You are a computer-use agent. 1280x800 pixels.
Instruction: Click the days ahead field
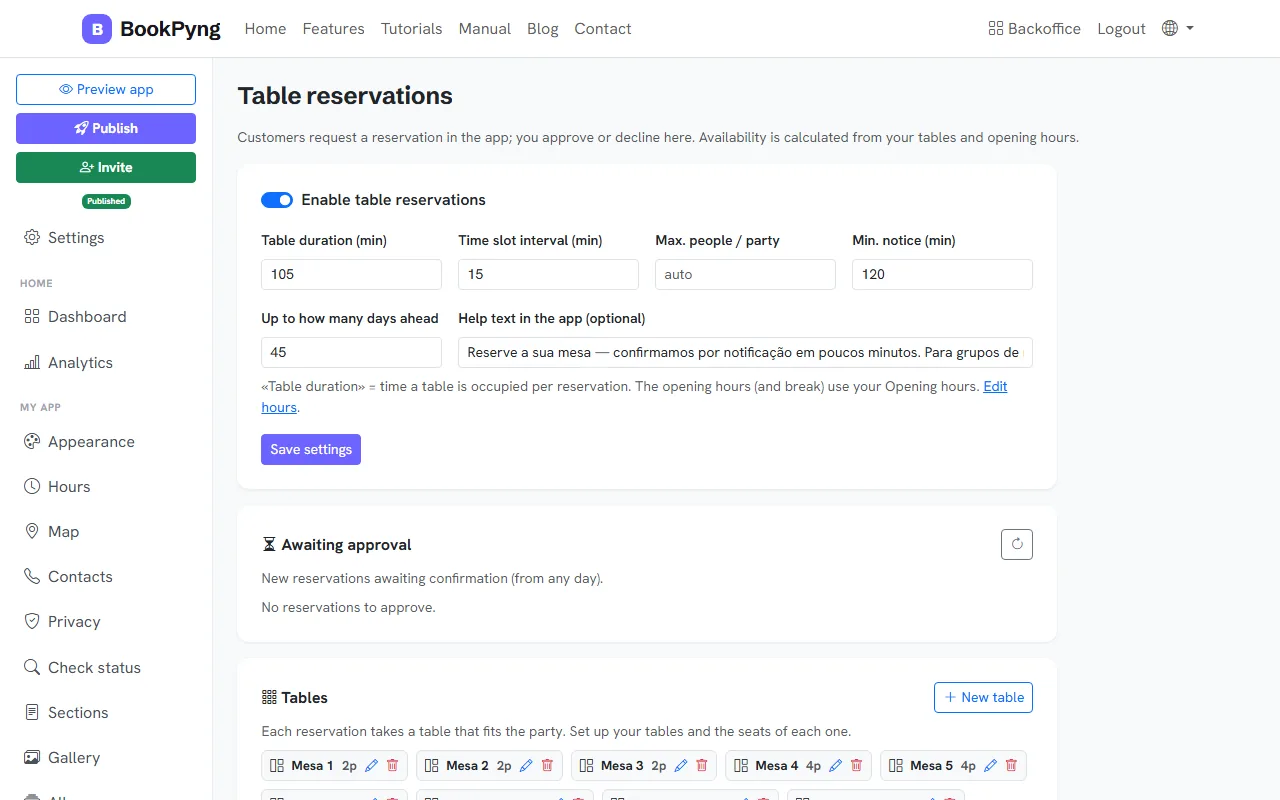click(351, 352)
